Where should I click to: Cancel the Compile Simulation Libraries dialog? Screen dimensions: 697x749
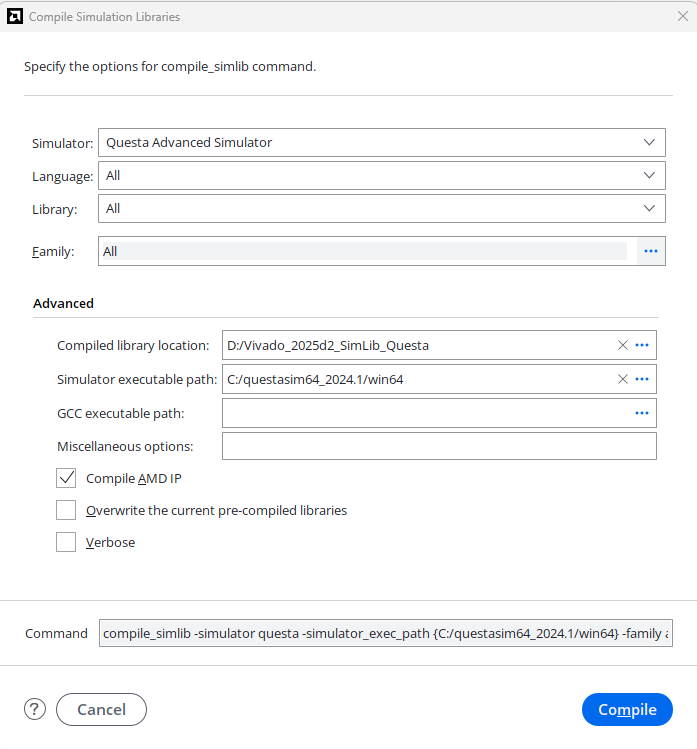[101, 709]
